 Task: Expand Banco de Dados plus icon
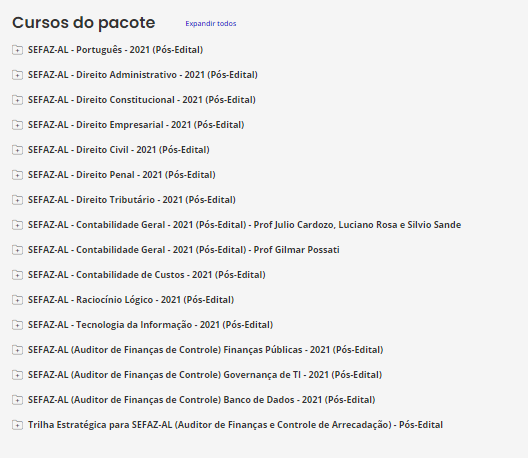17,400
